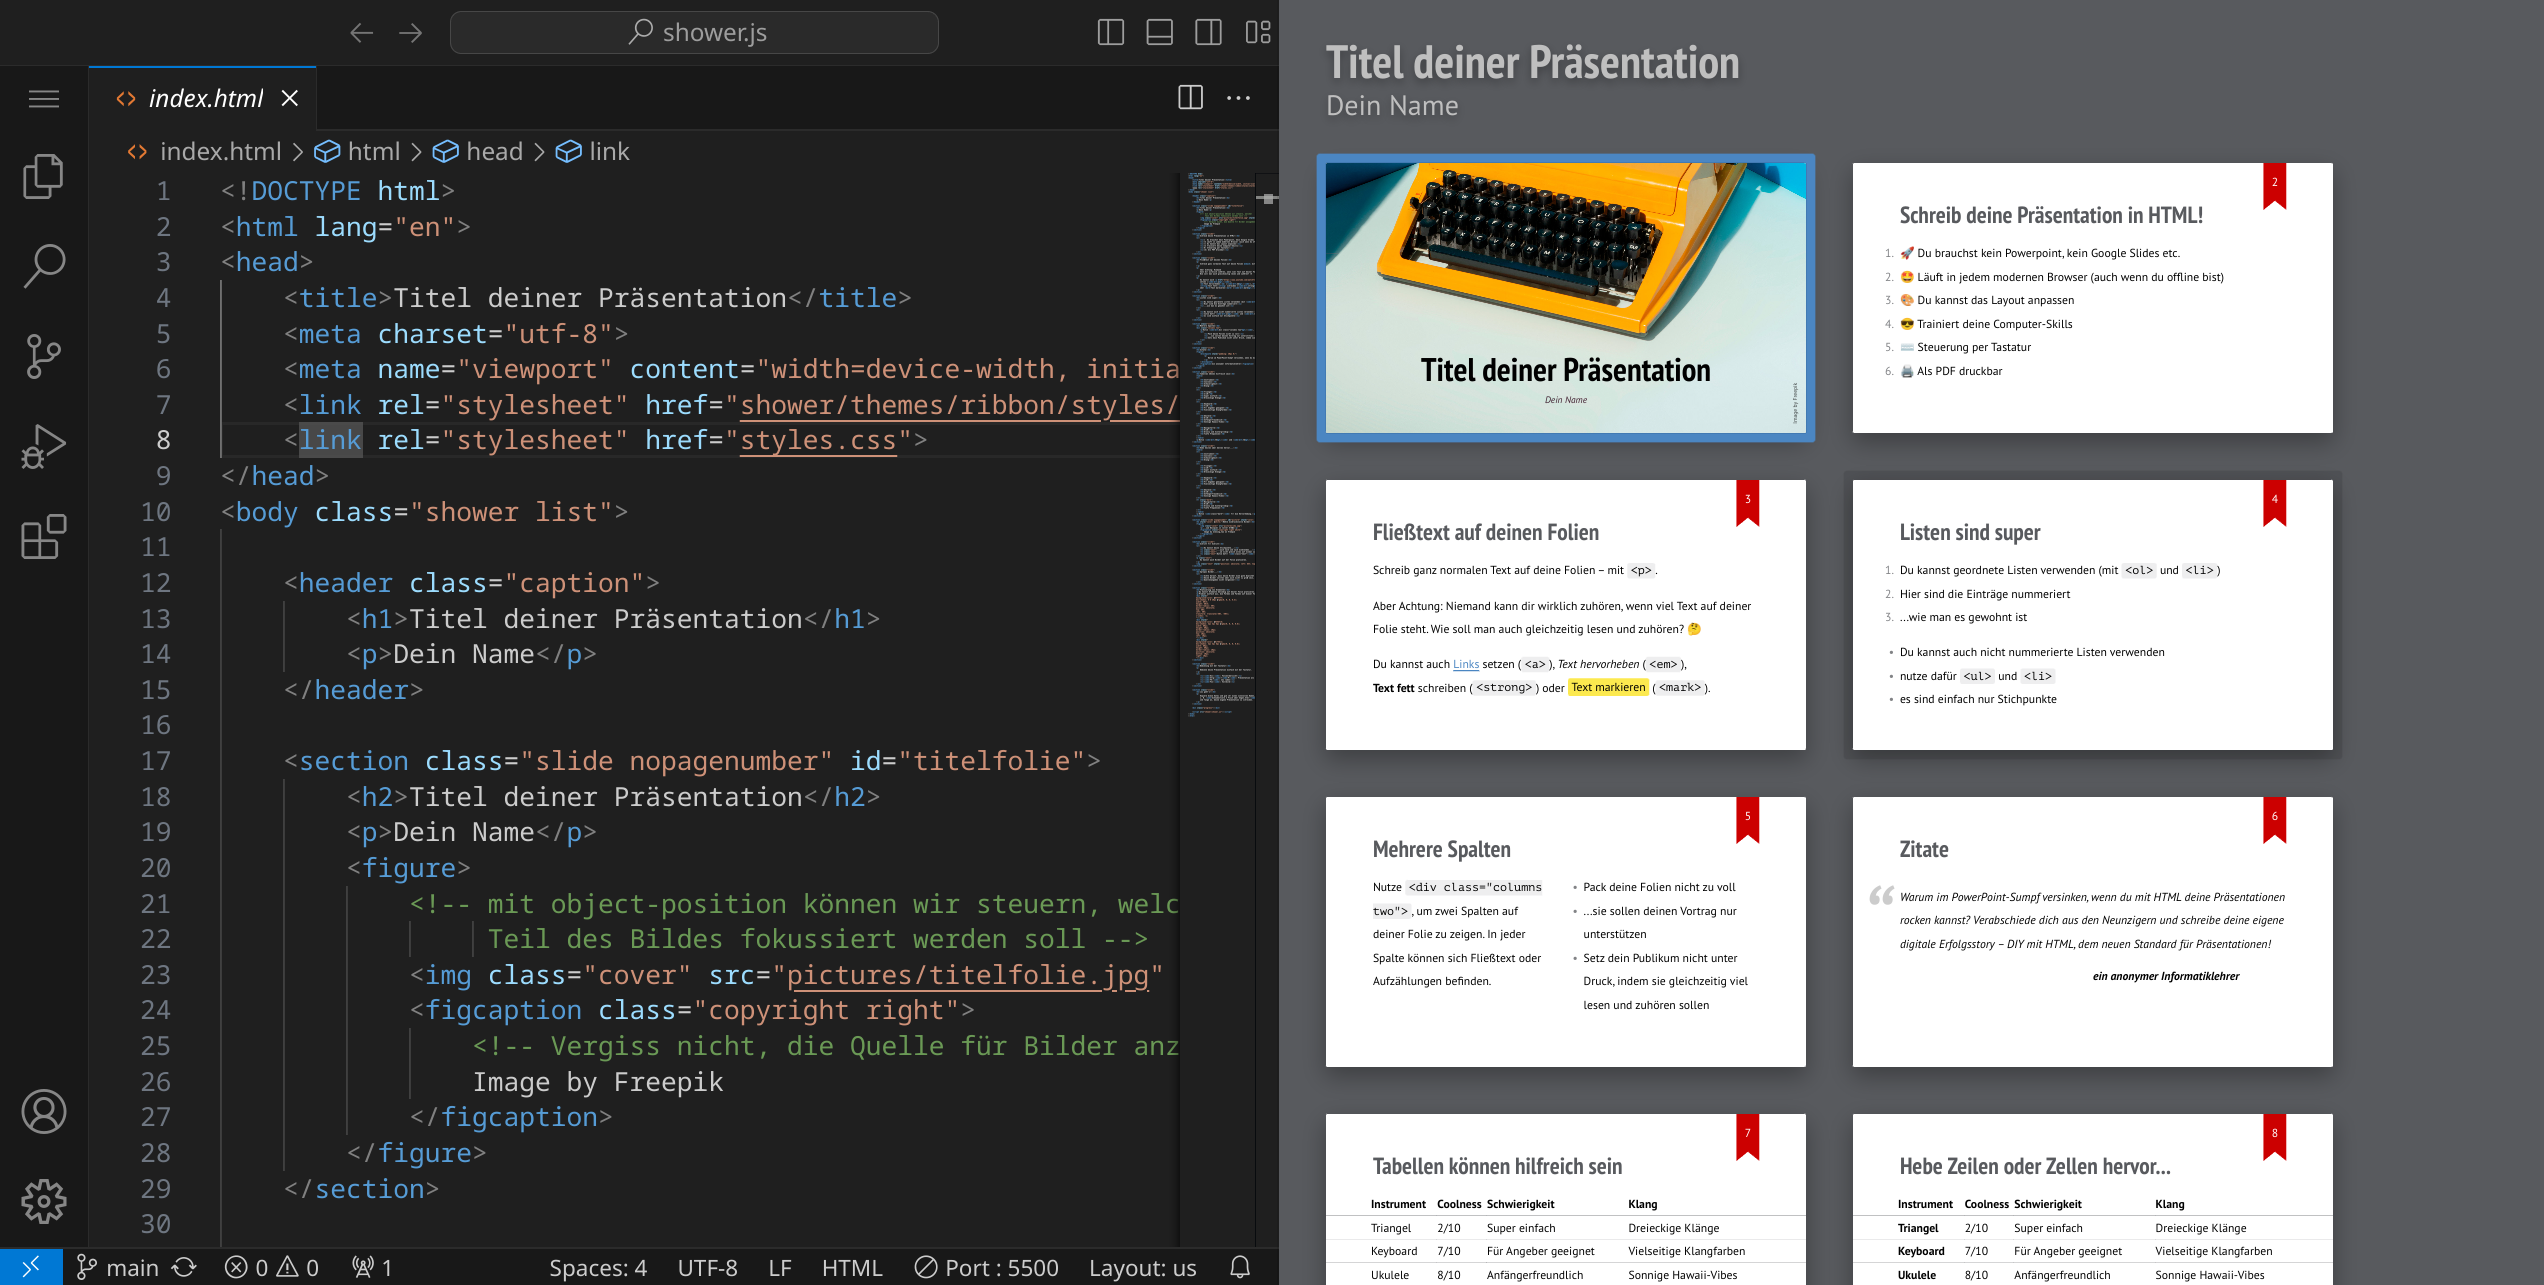Toggle the primary side bar layout
Screen dimensions: 2544x1285
[x=1110, y=32]
